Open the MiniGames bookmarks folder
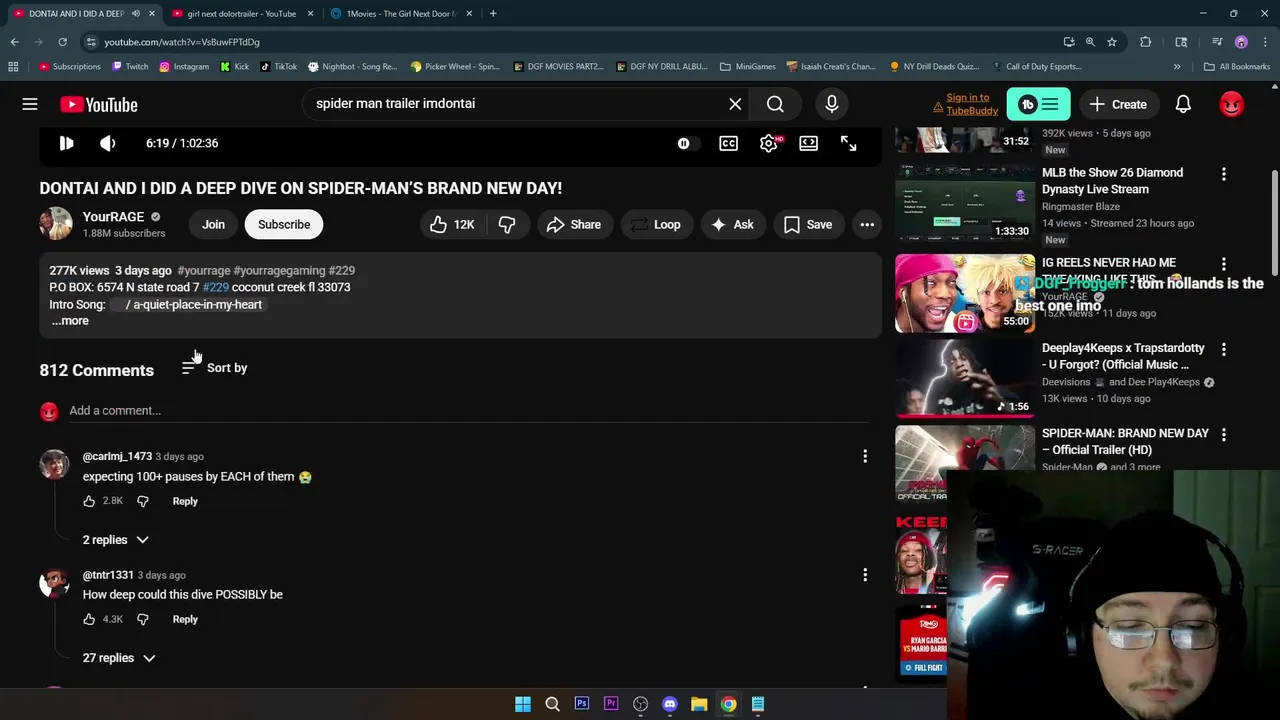Screen dimensions: 1280x720 747,67
